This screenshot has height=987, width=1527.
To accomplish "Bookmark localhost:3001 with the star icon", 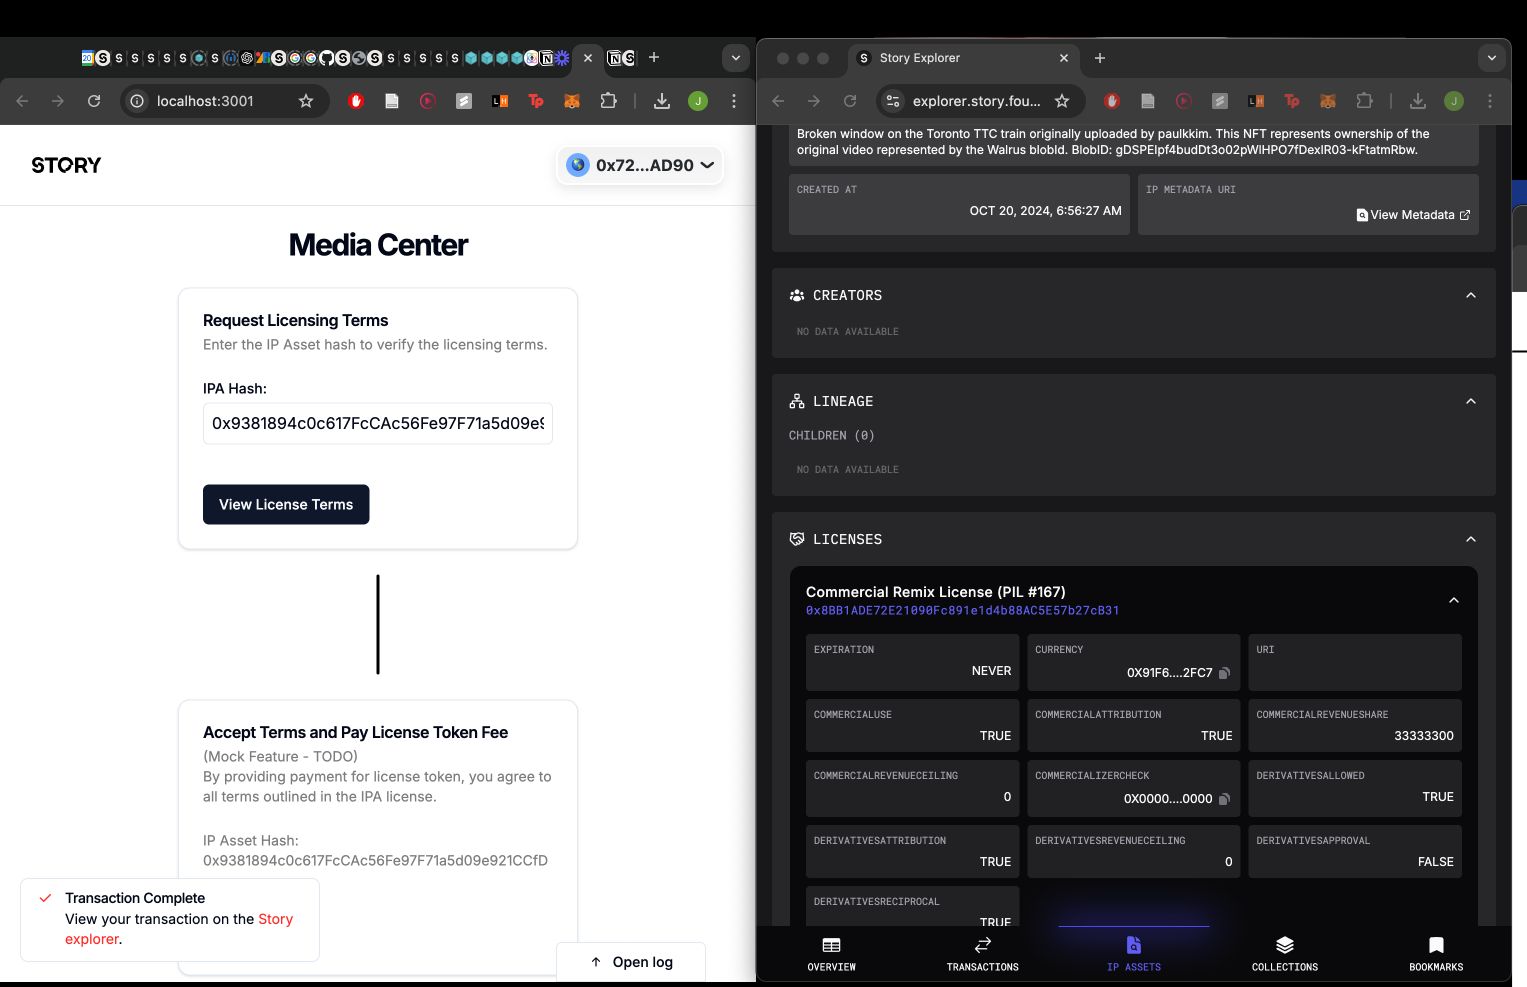I will (306, 101).
